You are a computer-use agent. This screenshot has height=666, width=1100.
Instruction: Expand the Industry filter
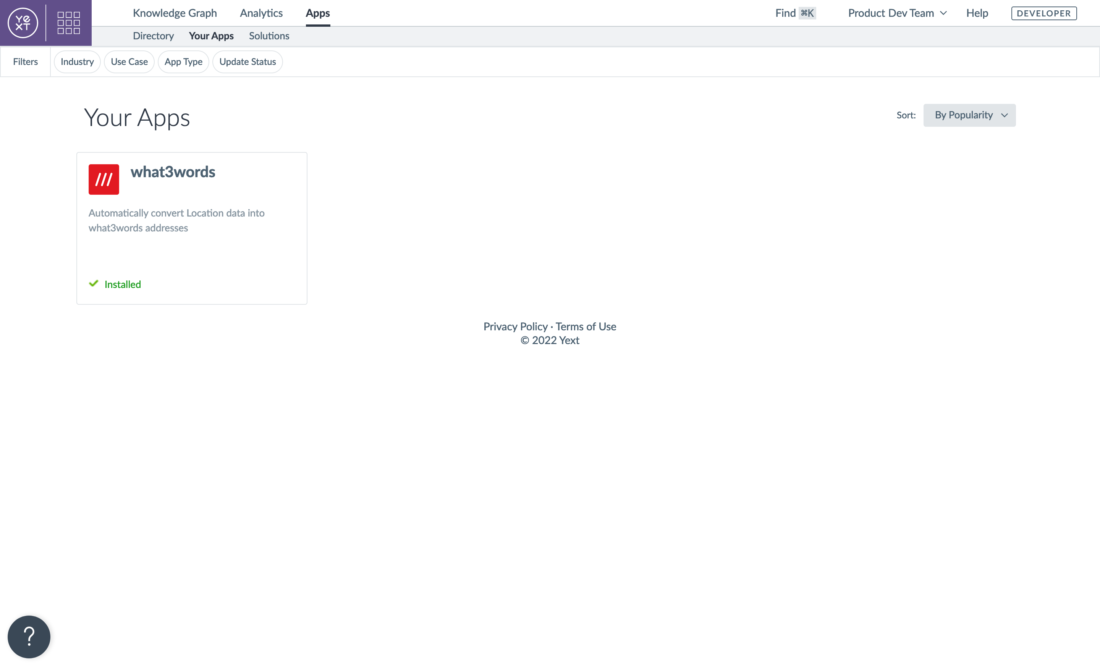click(x=77, y=62)
